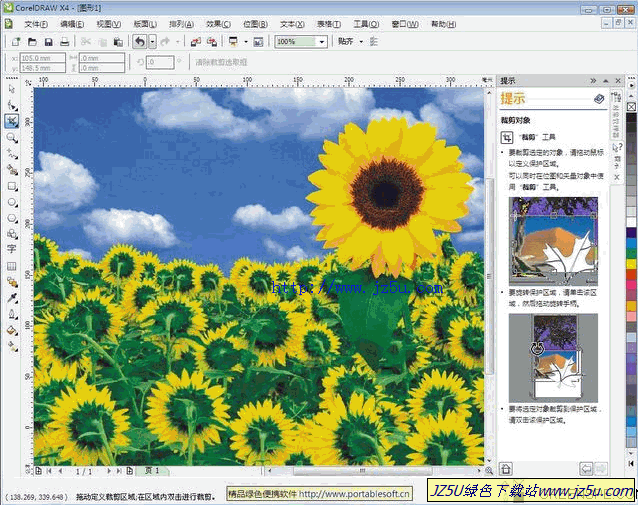Select the Crop tool in toolbox
638x505 pixels.
[x=12, y=121]
